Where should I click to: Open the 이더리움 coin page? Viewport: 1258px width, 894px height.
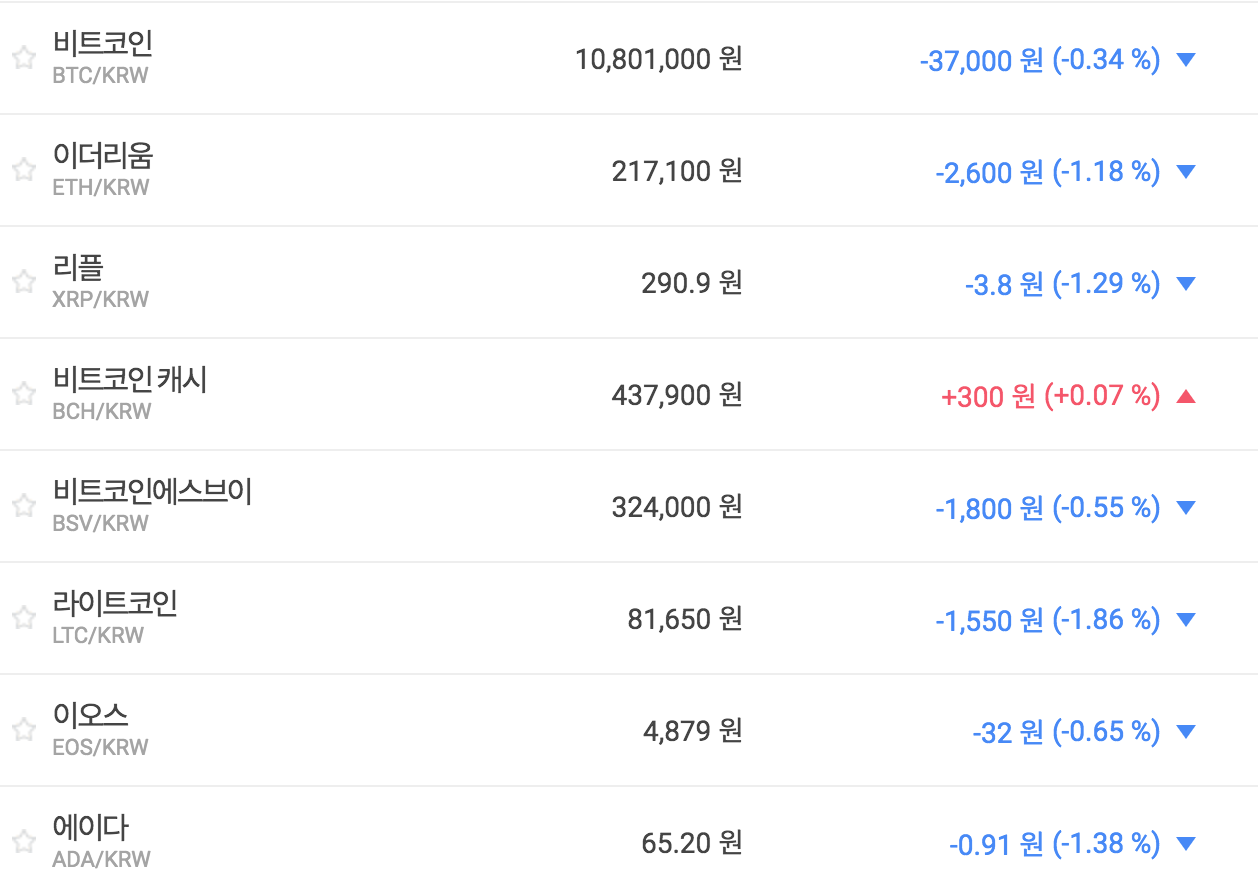[x=103, y=156]
